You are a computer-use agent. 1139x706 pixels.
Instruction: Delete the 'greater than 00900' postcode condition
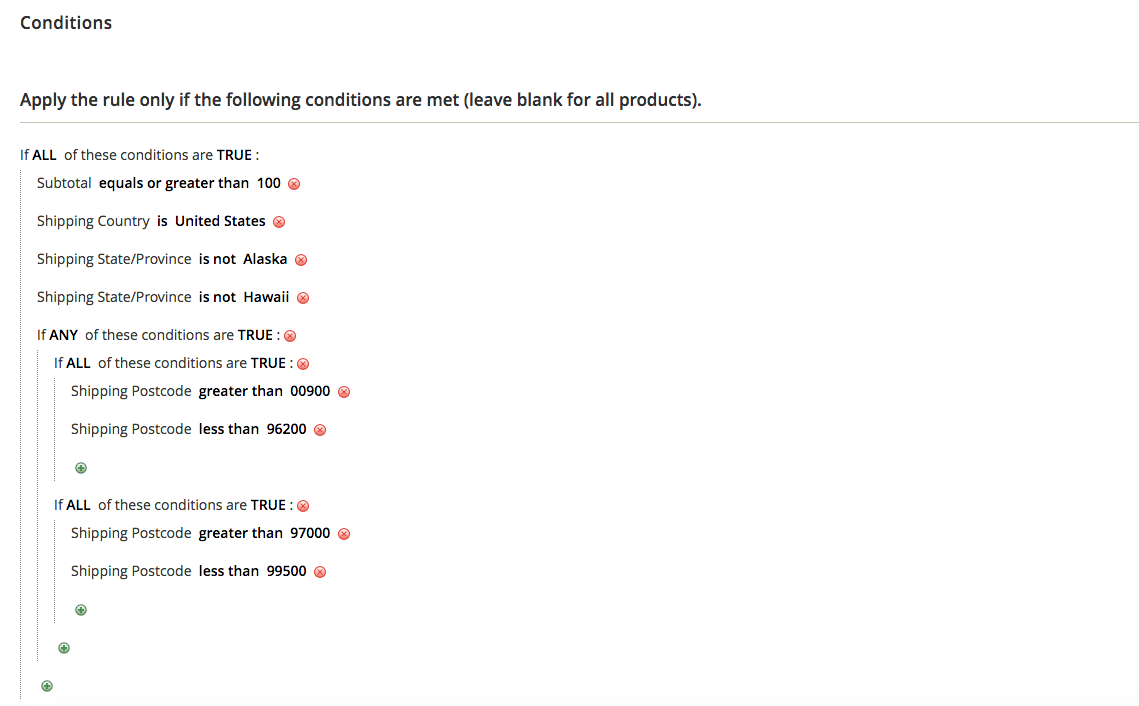click(x=344, y=392)
